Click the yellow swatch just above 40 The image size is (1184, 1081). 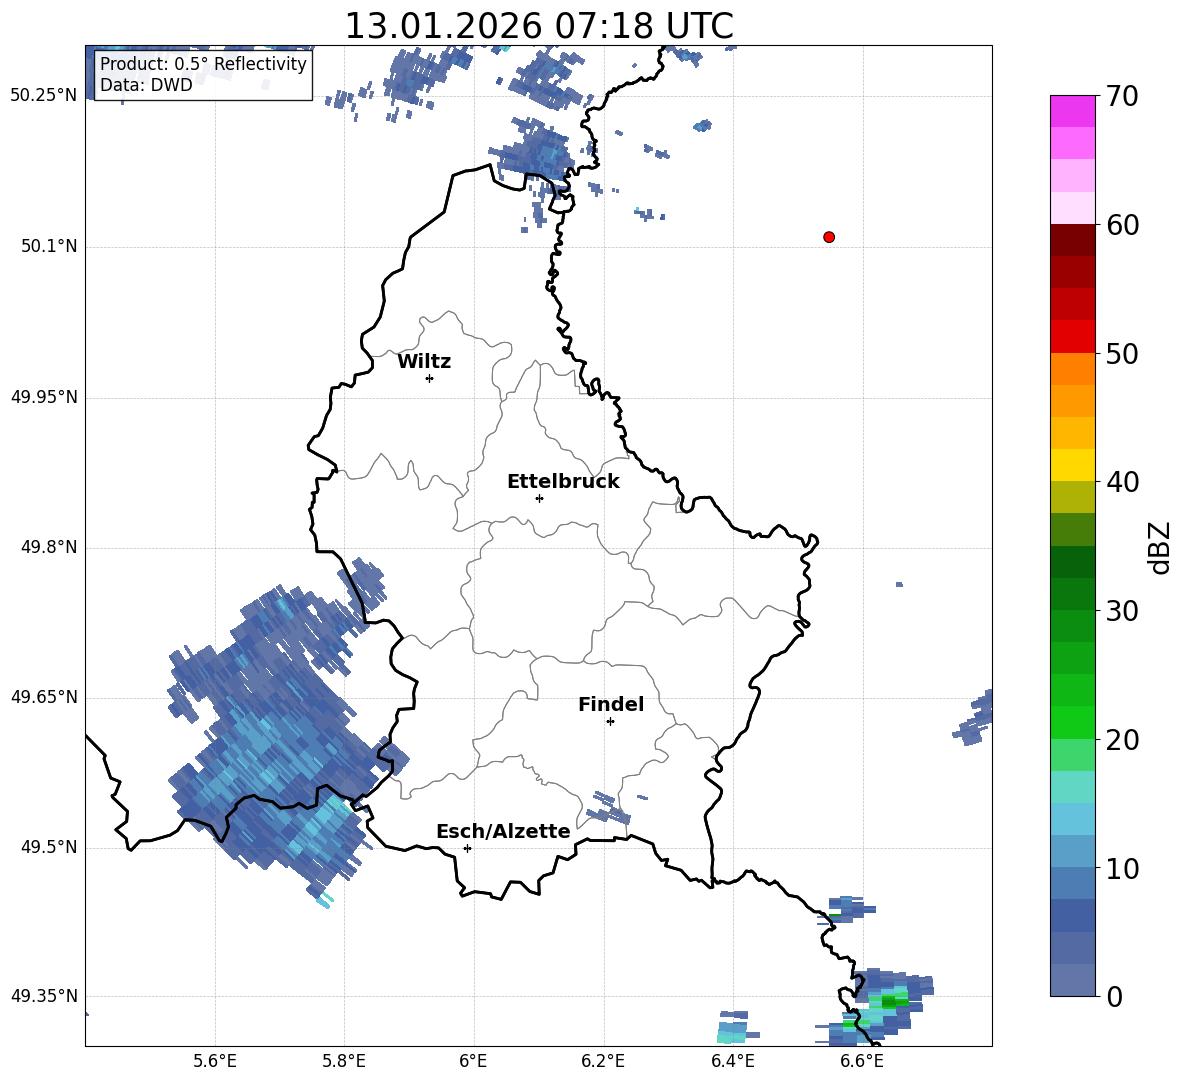1072,465
